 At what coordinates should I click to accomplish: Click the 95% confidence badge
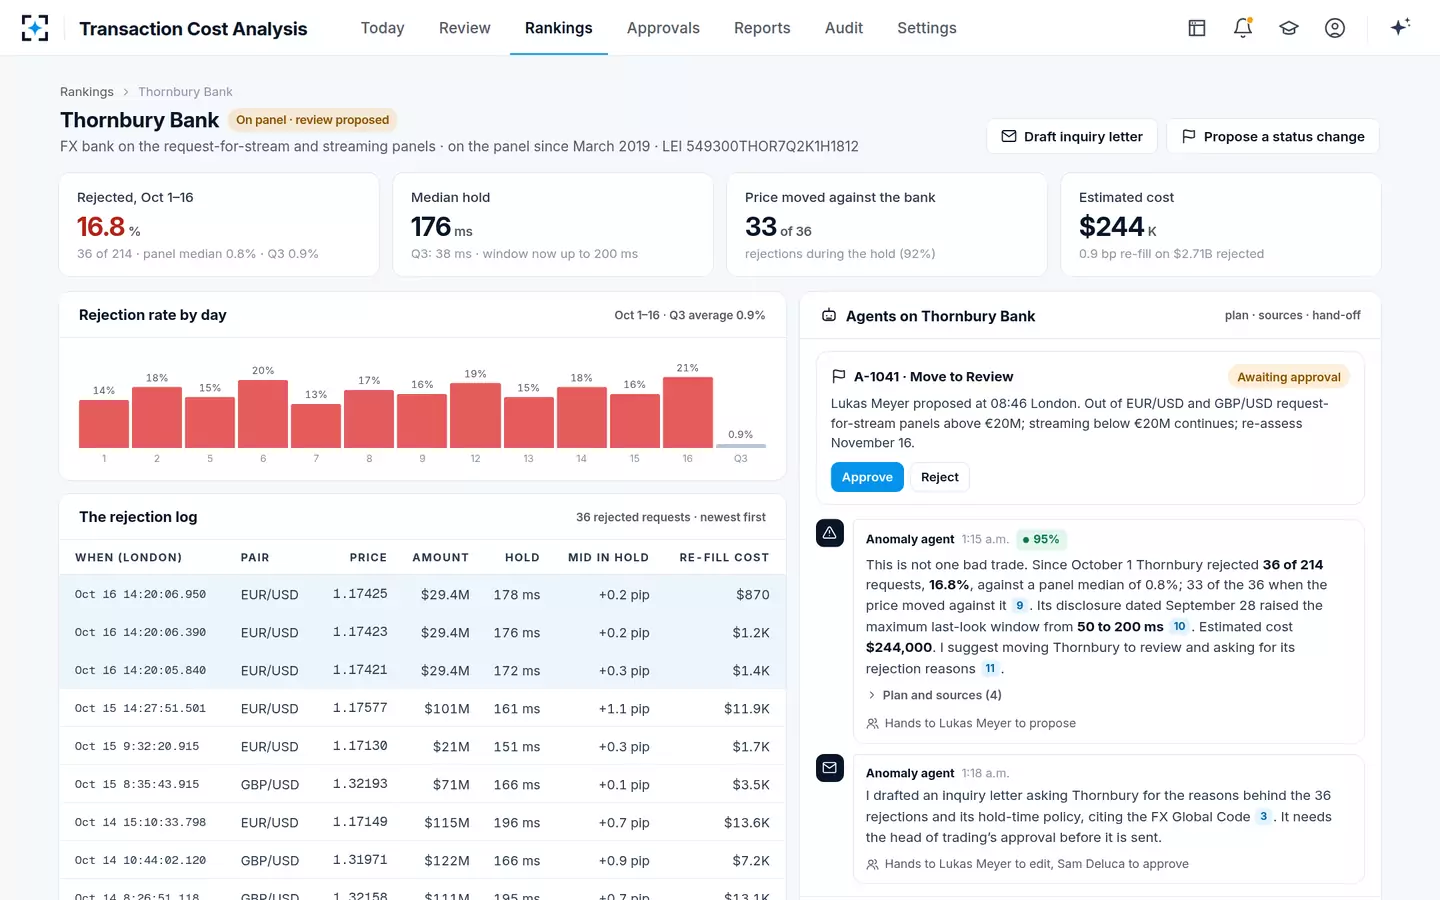1041,539
